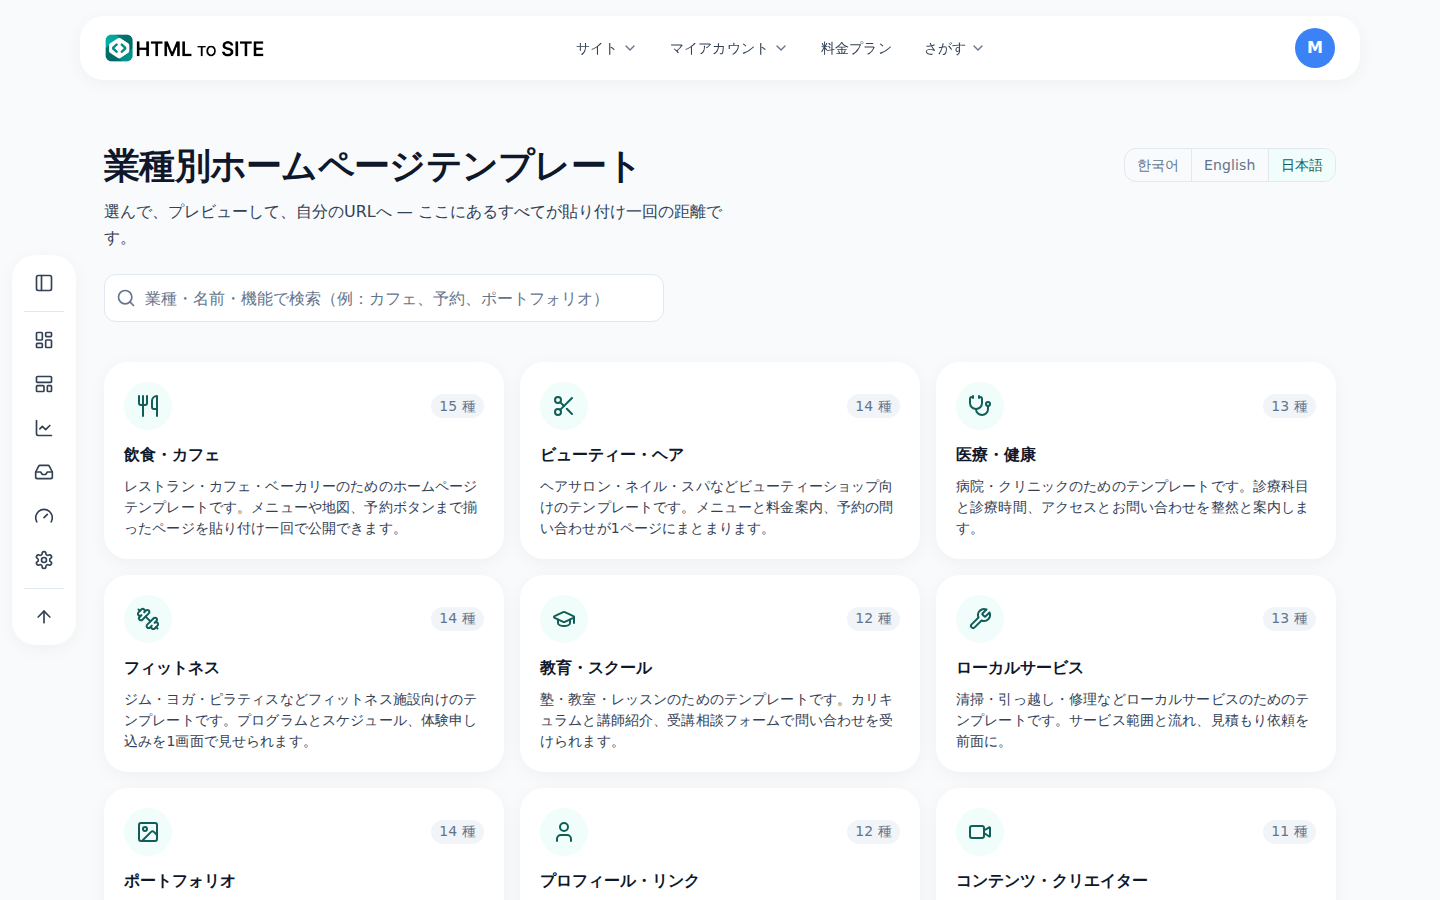Open the analytics line chart icon
The image size is (1440, 900).
44,428
